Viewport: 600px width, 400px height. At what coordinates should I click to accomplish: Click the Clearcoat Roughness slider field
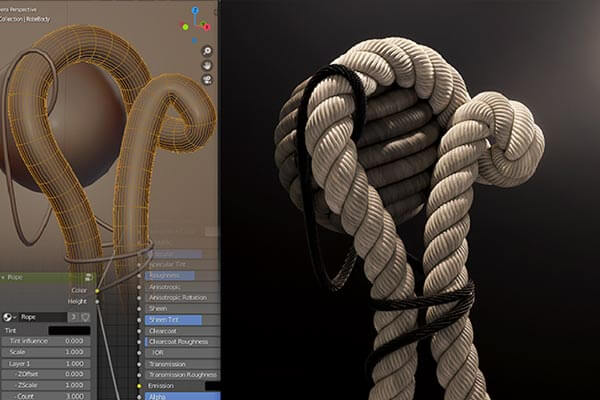182,342
